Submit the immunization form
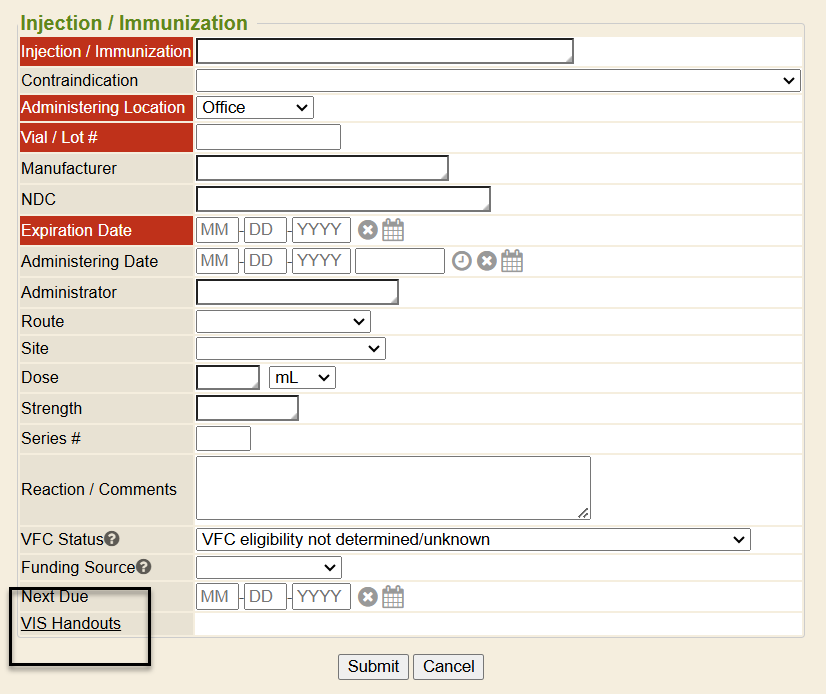Screen dimensions: 826x694 click(x=373, y=666)
